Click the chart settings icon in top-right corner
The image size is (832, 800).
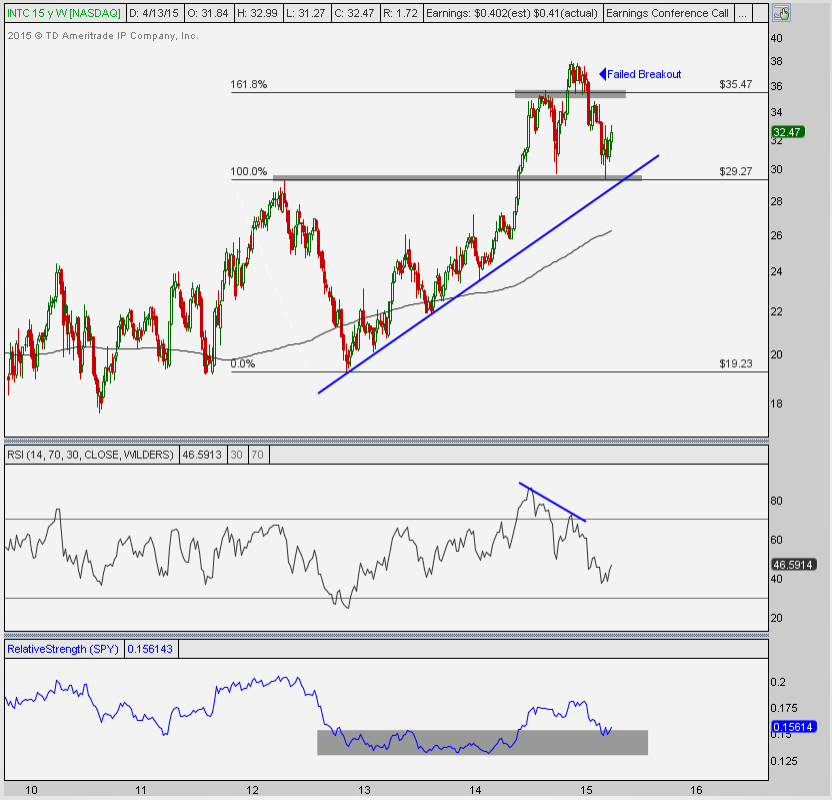781,14
